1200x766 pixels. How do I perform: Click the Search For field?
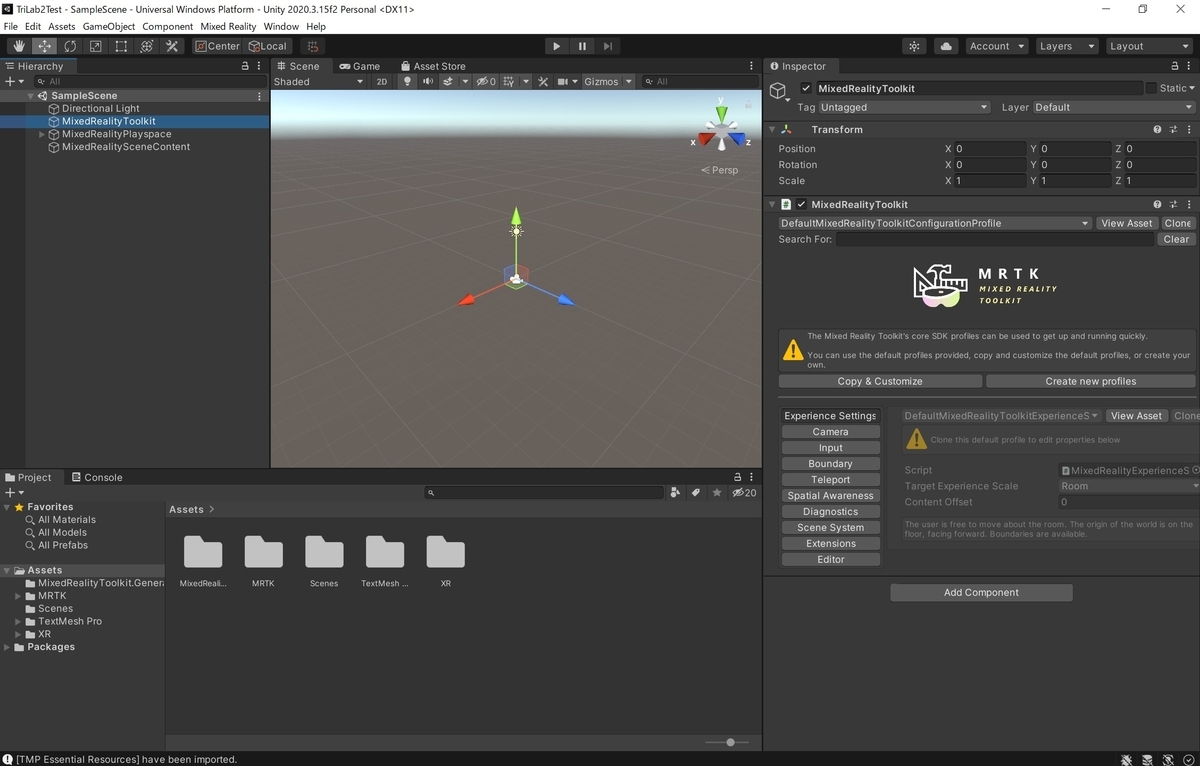(x=996, y=240)
